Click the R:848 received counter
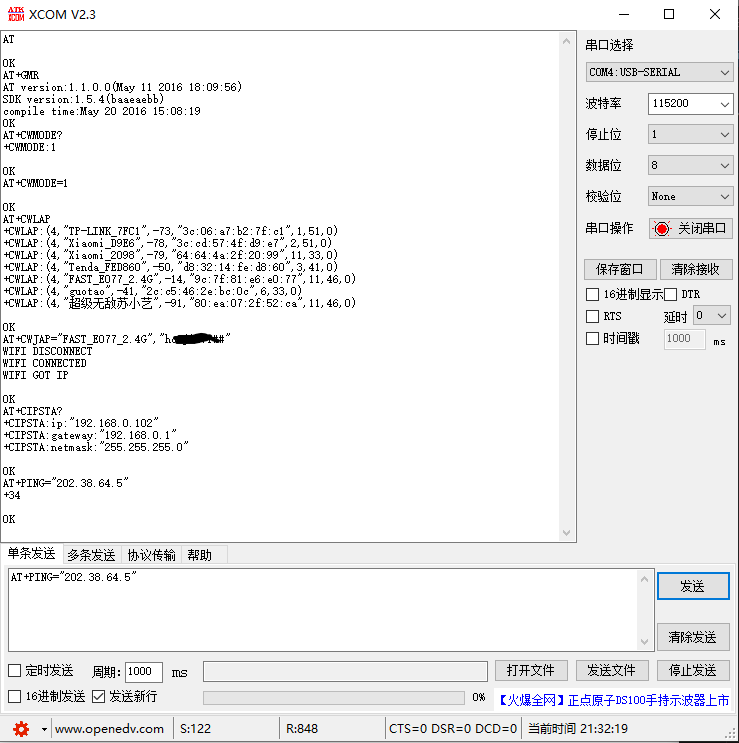 (302, 729)
